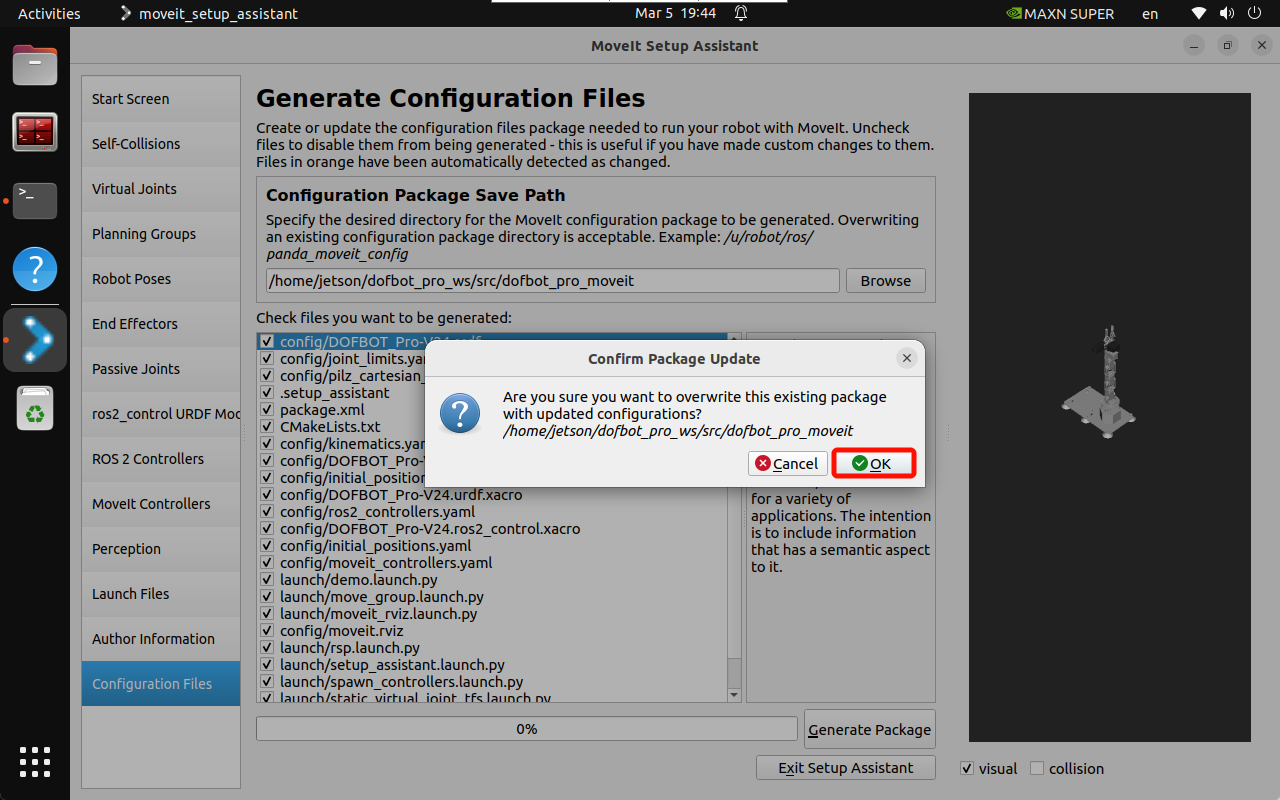
Task: Uncheck the .setup_assistant checkbox
Action: [x=267, y=392]
